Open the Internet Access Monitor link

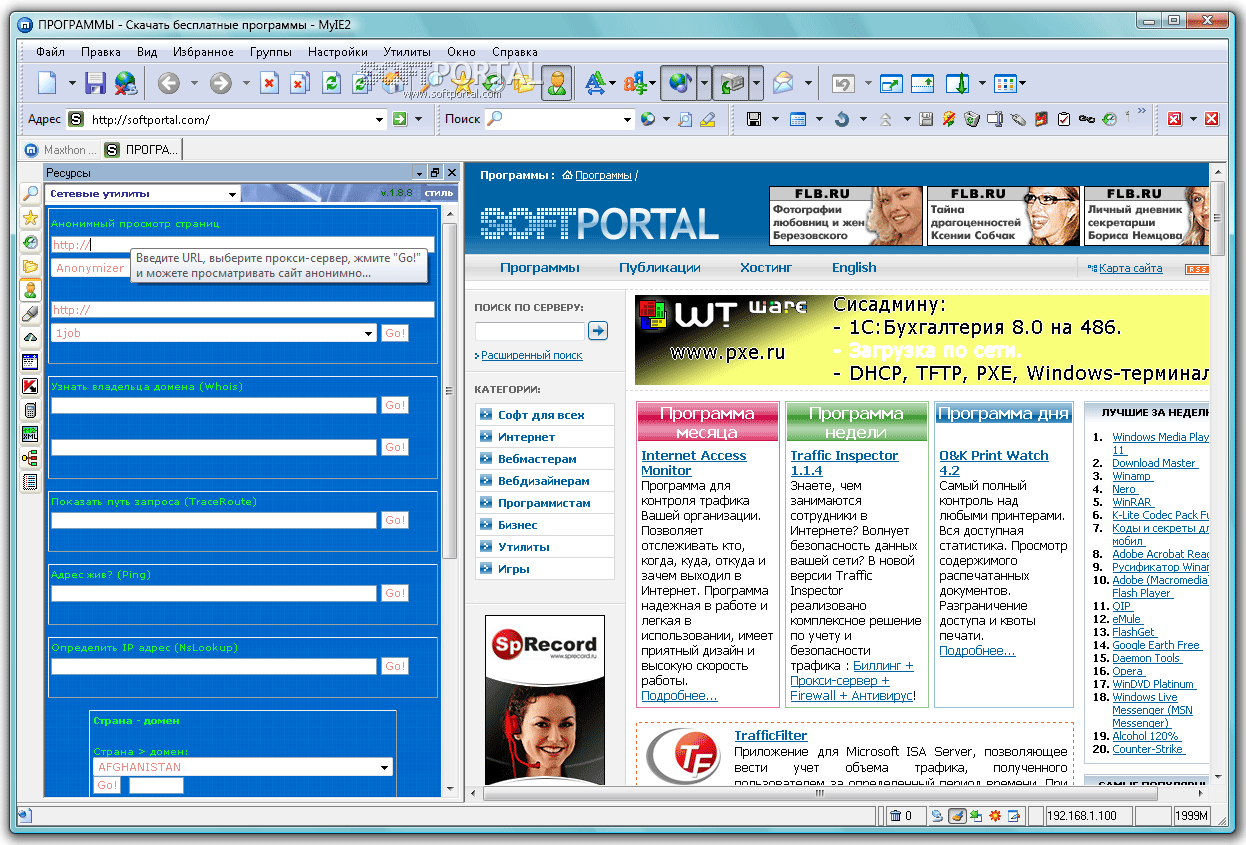(693, 463)
